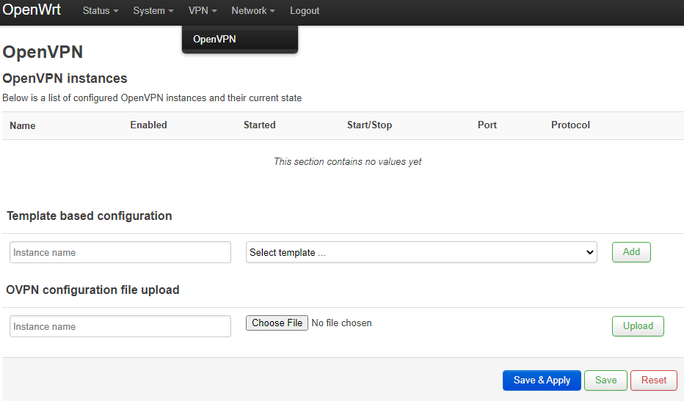Open the Status menu
684x401 pixels.
click(100, 11)
